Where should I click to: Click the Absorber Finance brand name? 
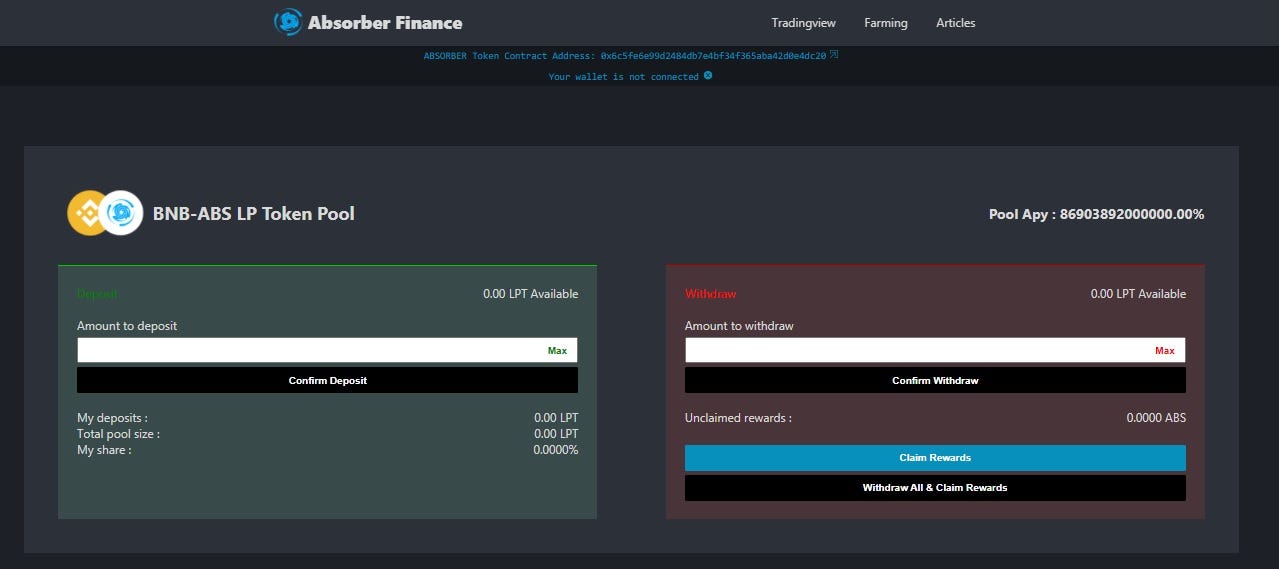click(385, 22)
